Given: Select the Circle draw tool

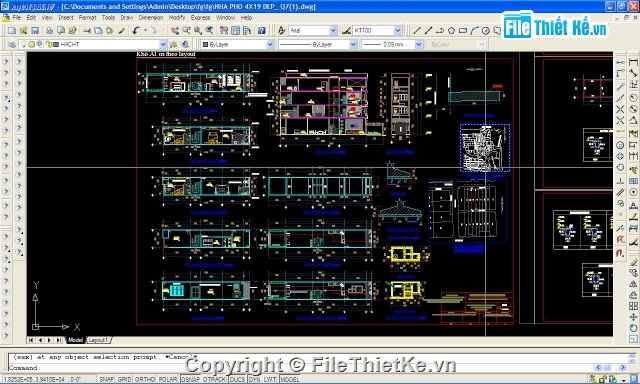Looking at the screenshot, I should (x=485, y=31).
